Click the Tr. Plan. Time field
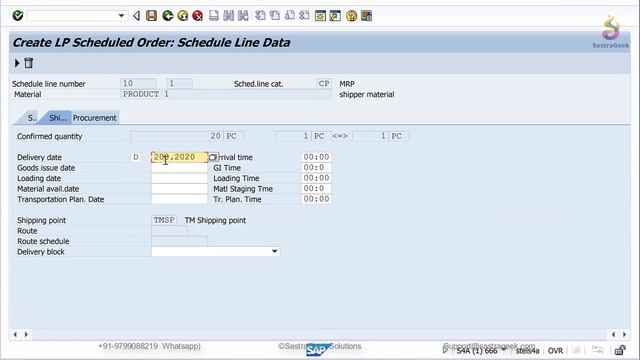Viewport: 640px width, 360px height. [316, 199]
